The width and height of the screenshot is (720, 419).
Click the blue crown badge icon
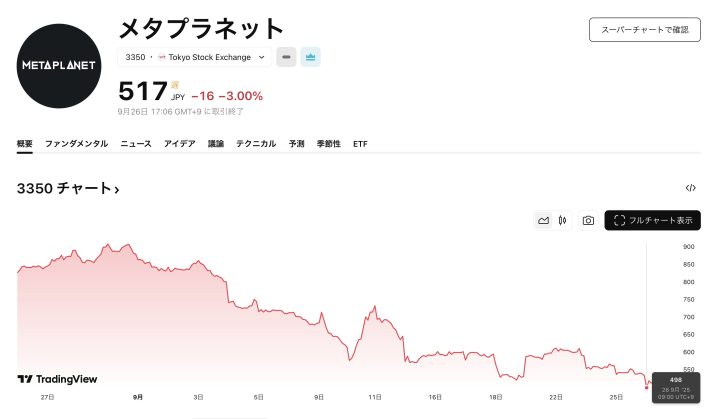point(310,57)
